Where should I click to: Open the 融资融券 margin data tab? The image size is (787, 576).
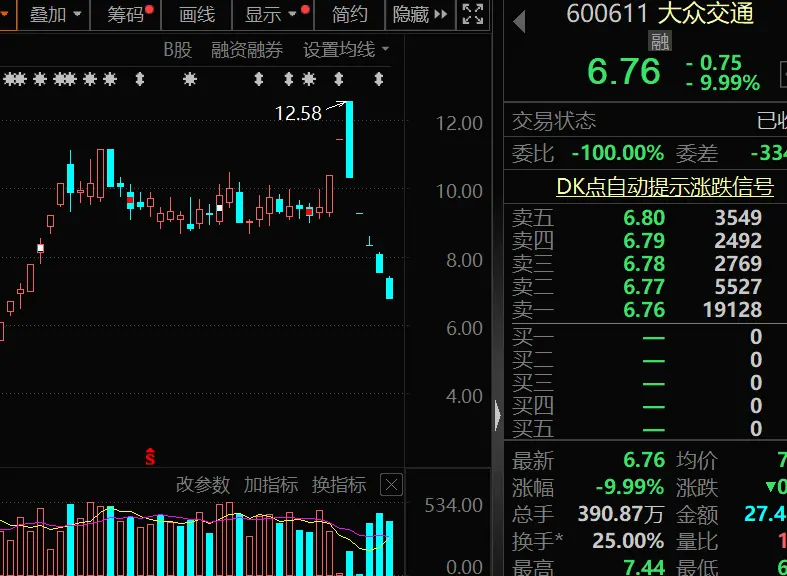click(x=246, y=50)
